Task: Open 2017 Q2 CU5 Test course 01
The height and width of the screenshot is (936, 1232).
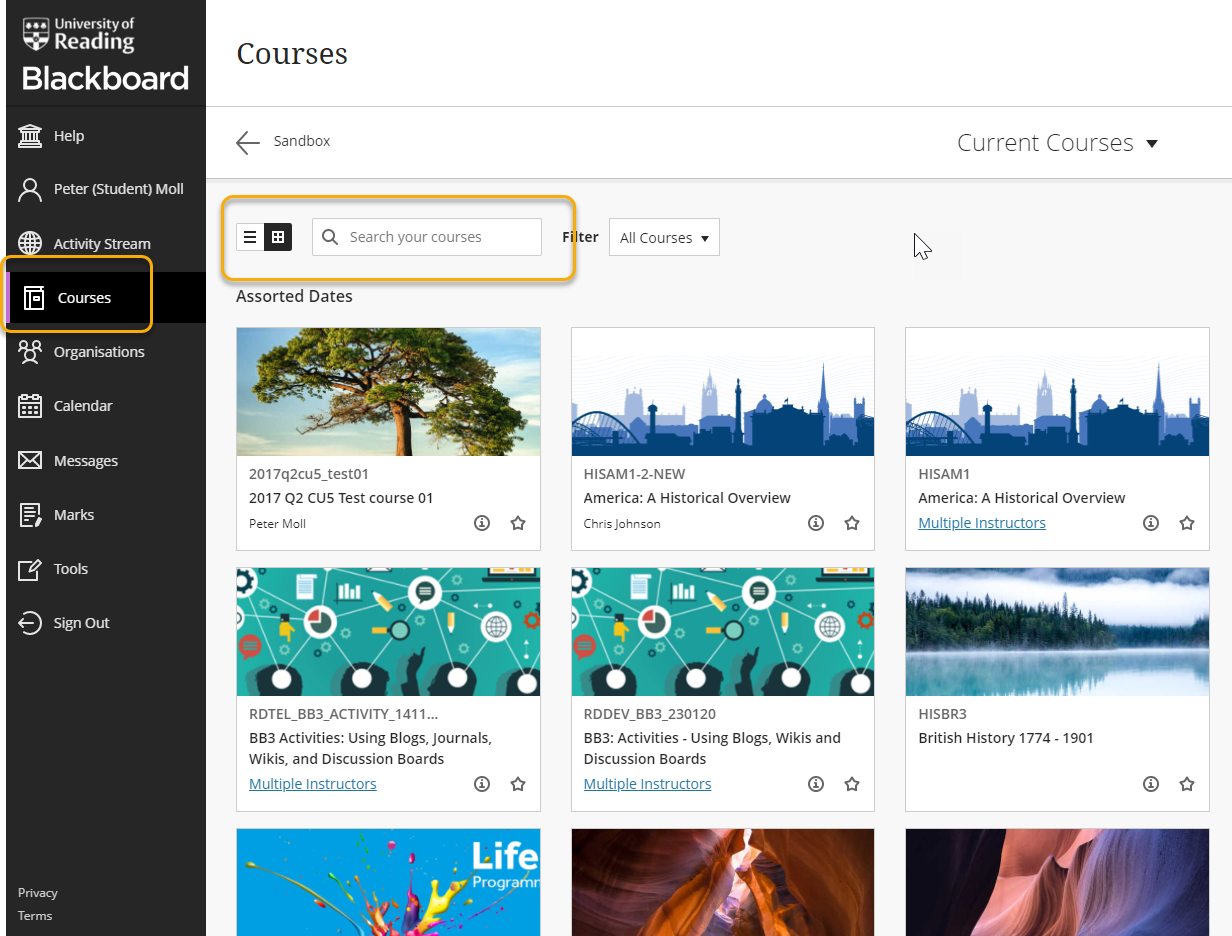Action: pyautogui.click(x=341, y=498)
